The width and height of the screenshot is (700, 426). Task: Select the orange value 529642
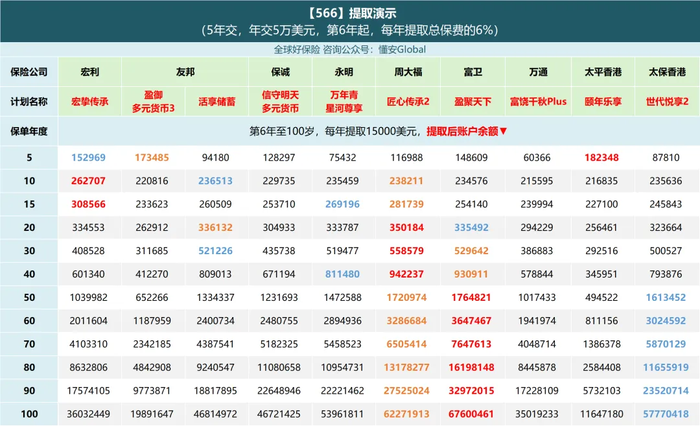[471, 251]
